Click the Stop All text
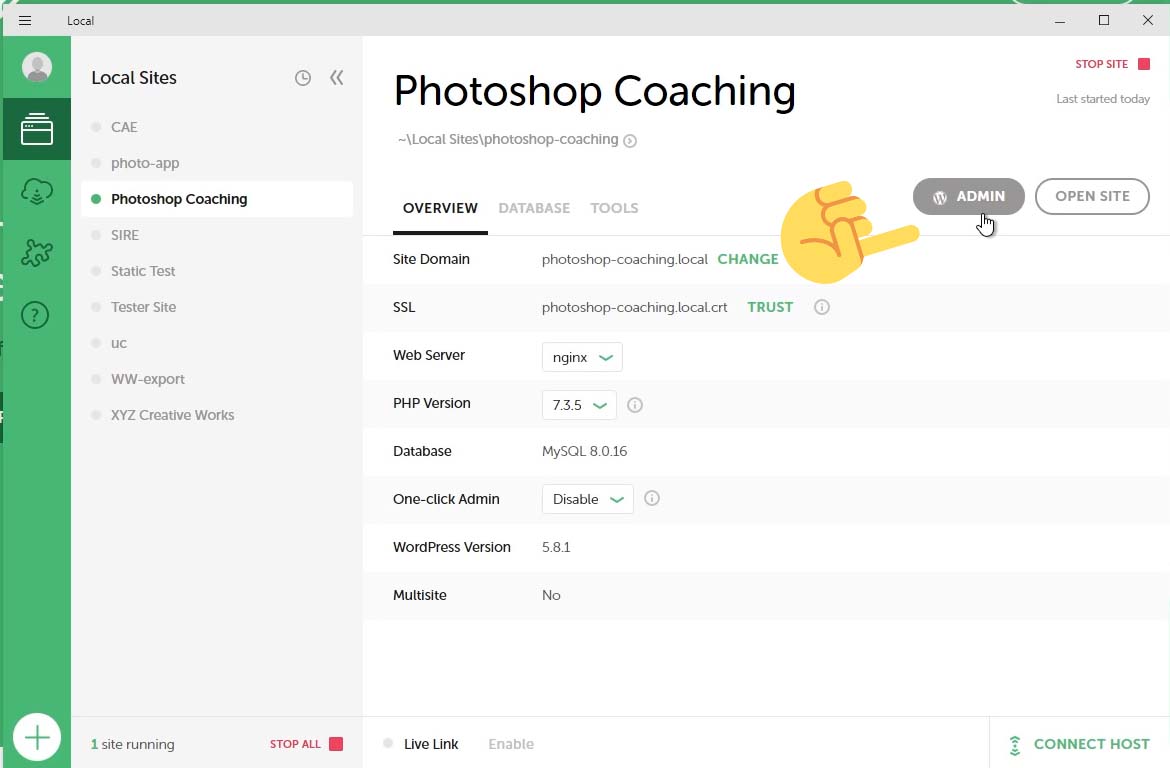1170x768 pixels. (x=295, y=744)
